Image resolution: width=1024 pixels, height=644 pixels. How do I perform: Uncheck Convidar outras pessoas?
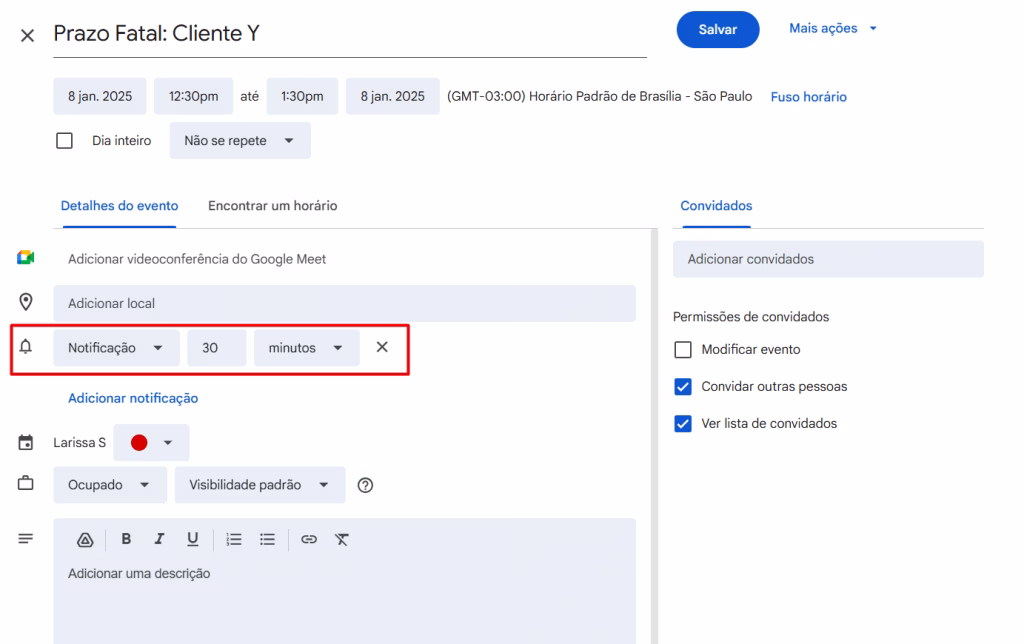[682, 387]
